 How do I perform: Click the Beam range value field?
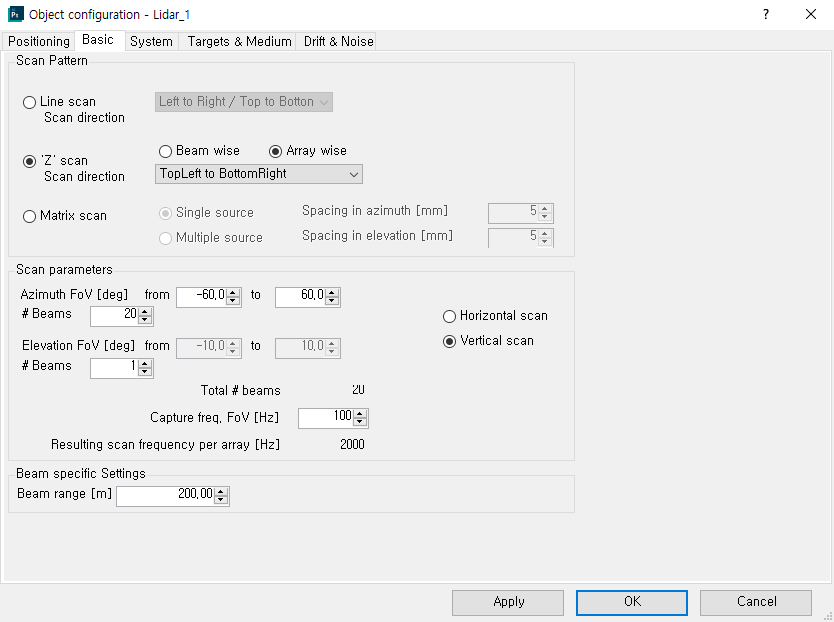165,496
